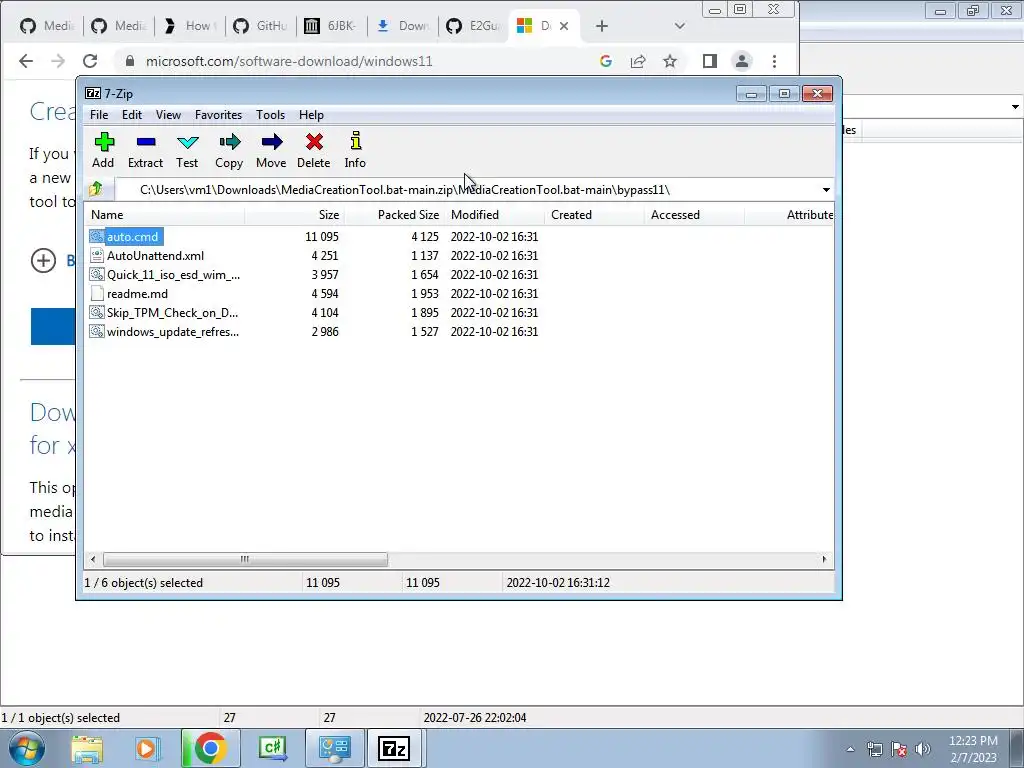The width and height of the screenshot is (1024, 768).
Task: Click the AutoUnattend.xml file icon
Action: (x=97, y=255)
